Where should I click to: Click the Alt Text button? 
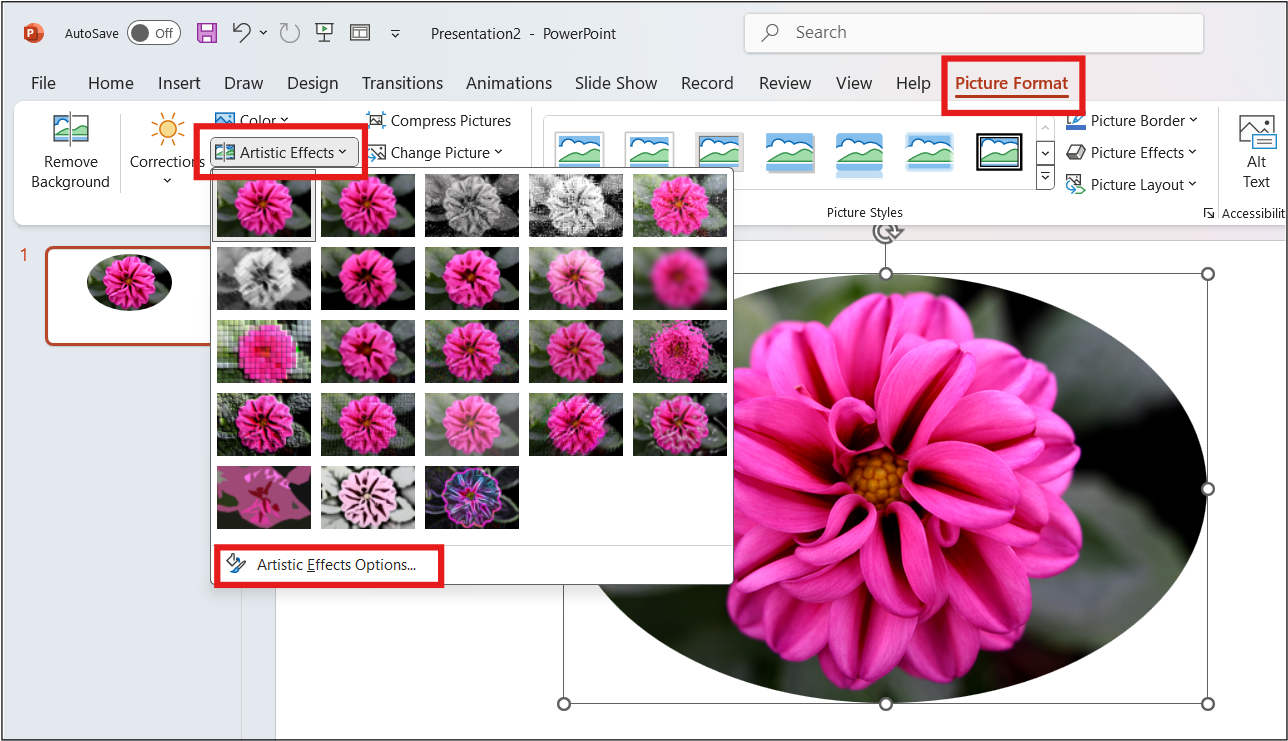point(1257,151)
